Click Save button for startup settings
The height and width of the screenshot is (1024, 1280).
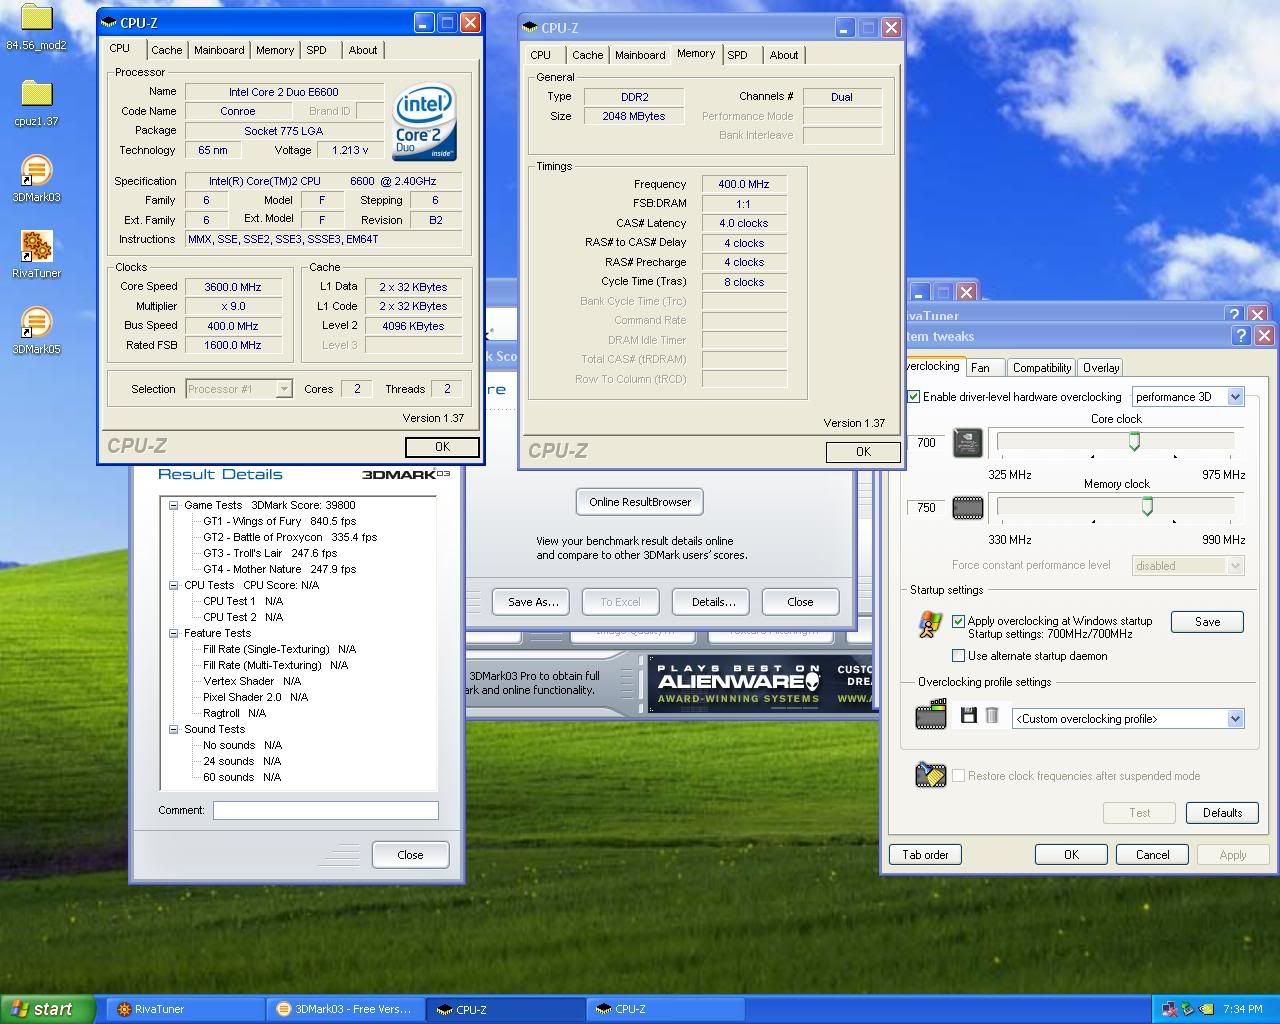[x=1207, y=622]
